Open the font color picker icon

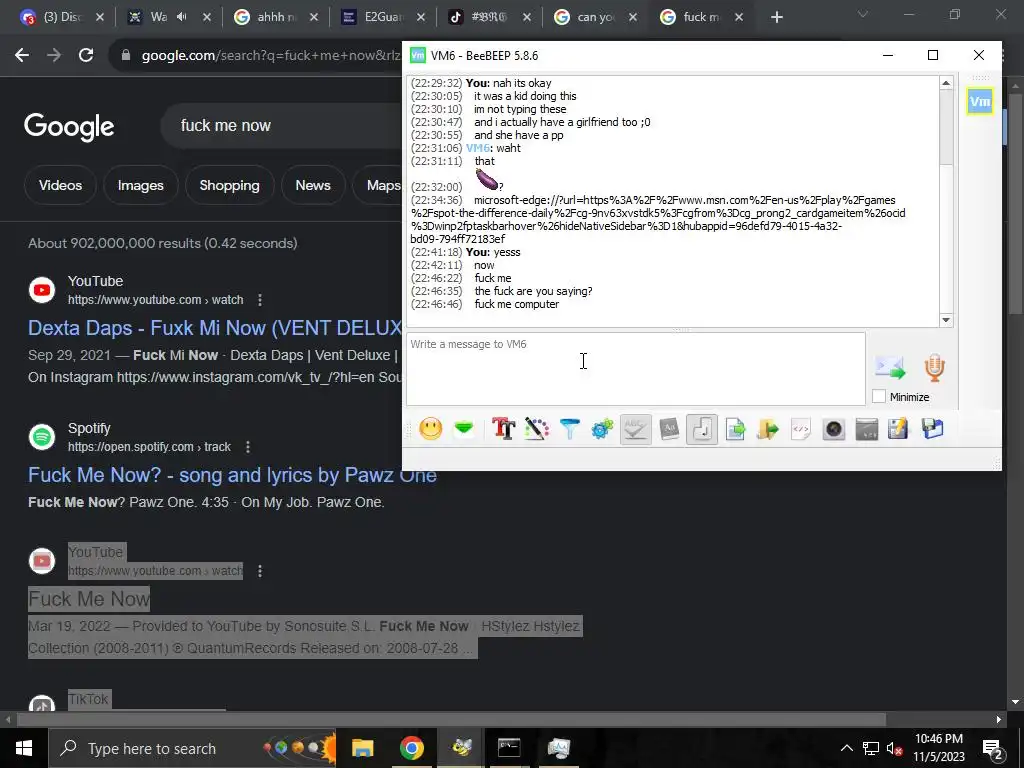537,429
